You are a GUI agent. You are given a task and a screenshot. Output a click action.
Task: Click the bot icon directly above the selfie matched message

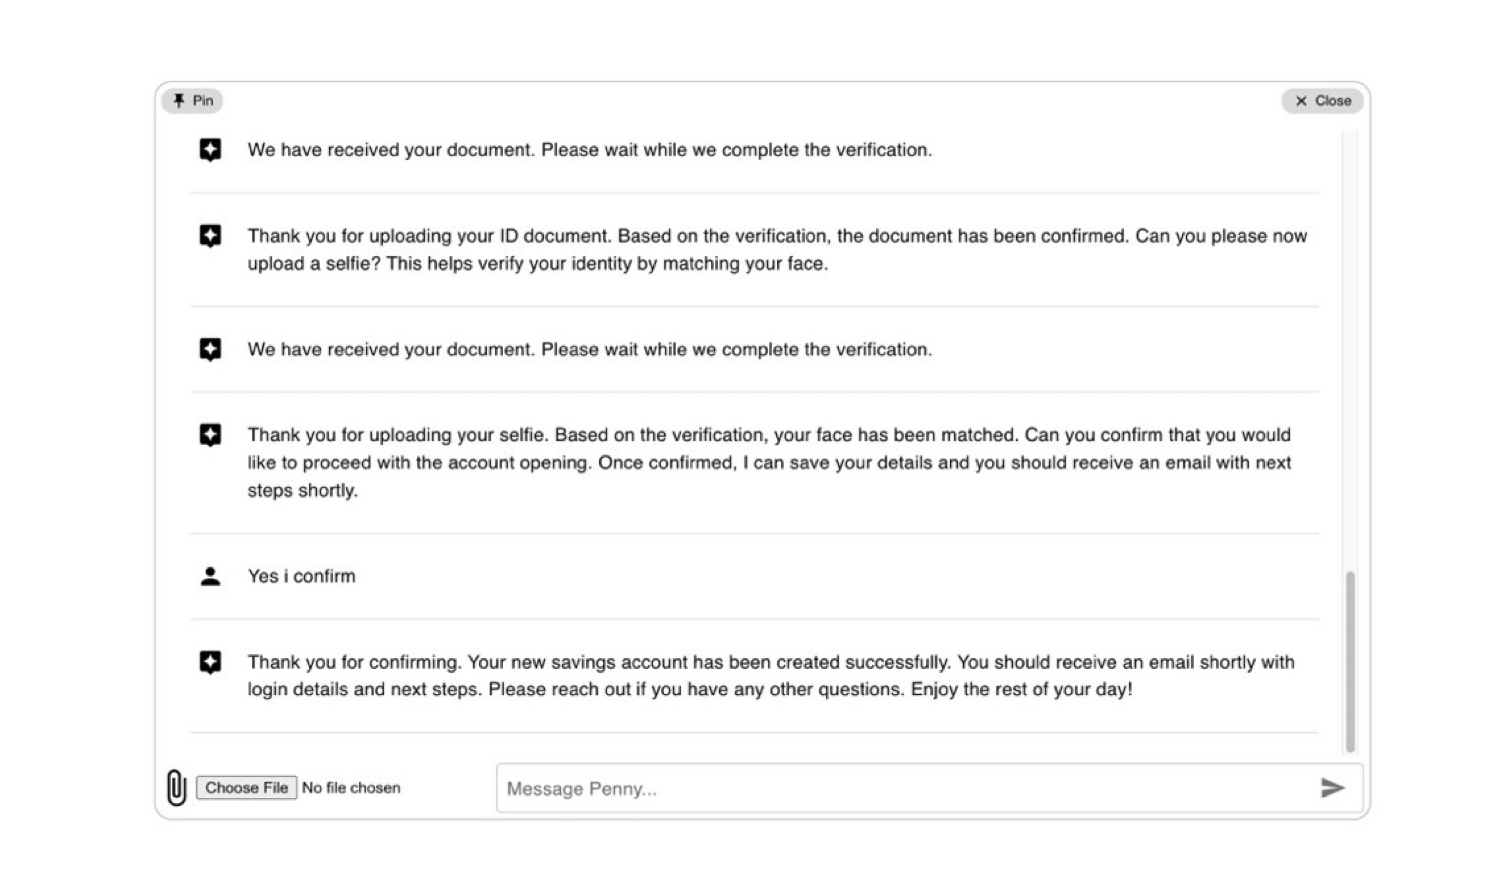(210, 349)
